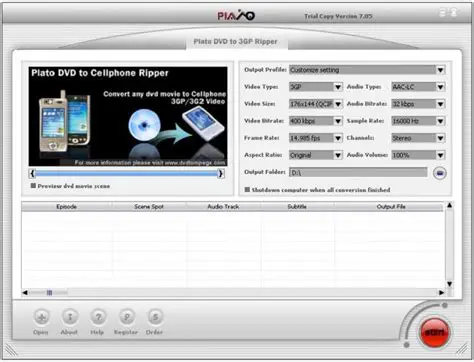This screenshot has height=362, width=474.
Task: Click left bracket trim marker on preview slider
Action: coord(32,173)
